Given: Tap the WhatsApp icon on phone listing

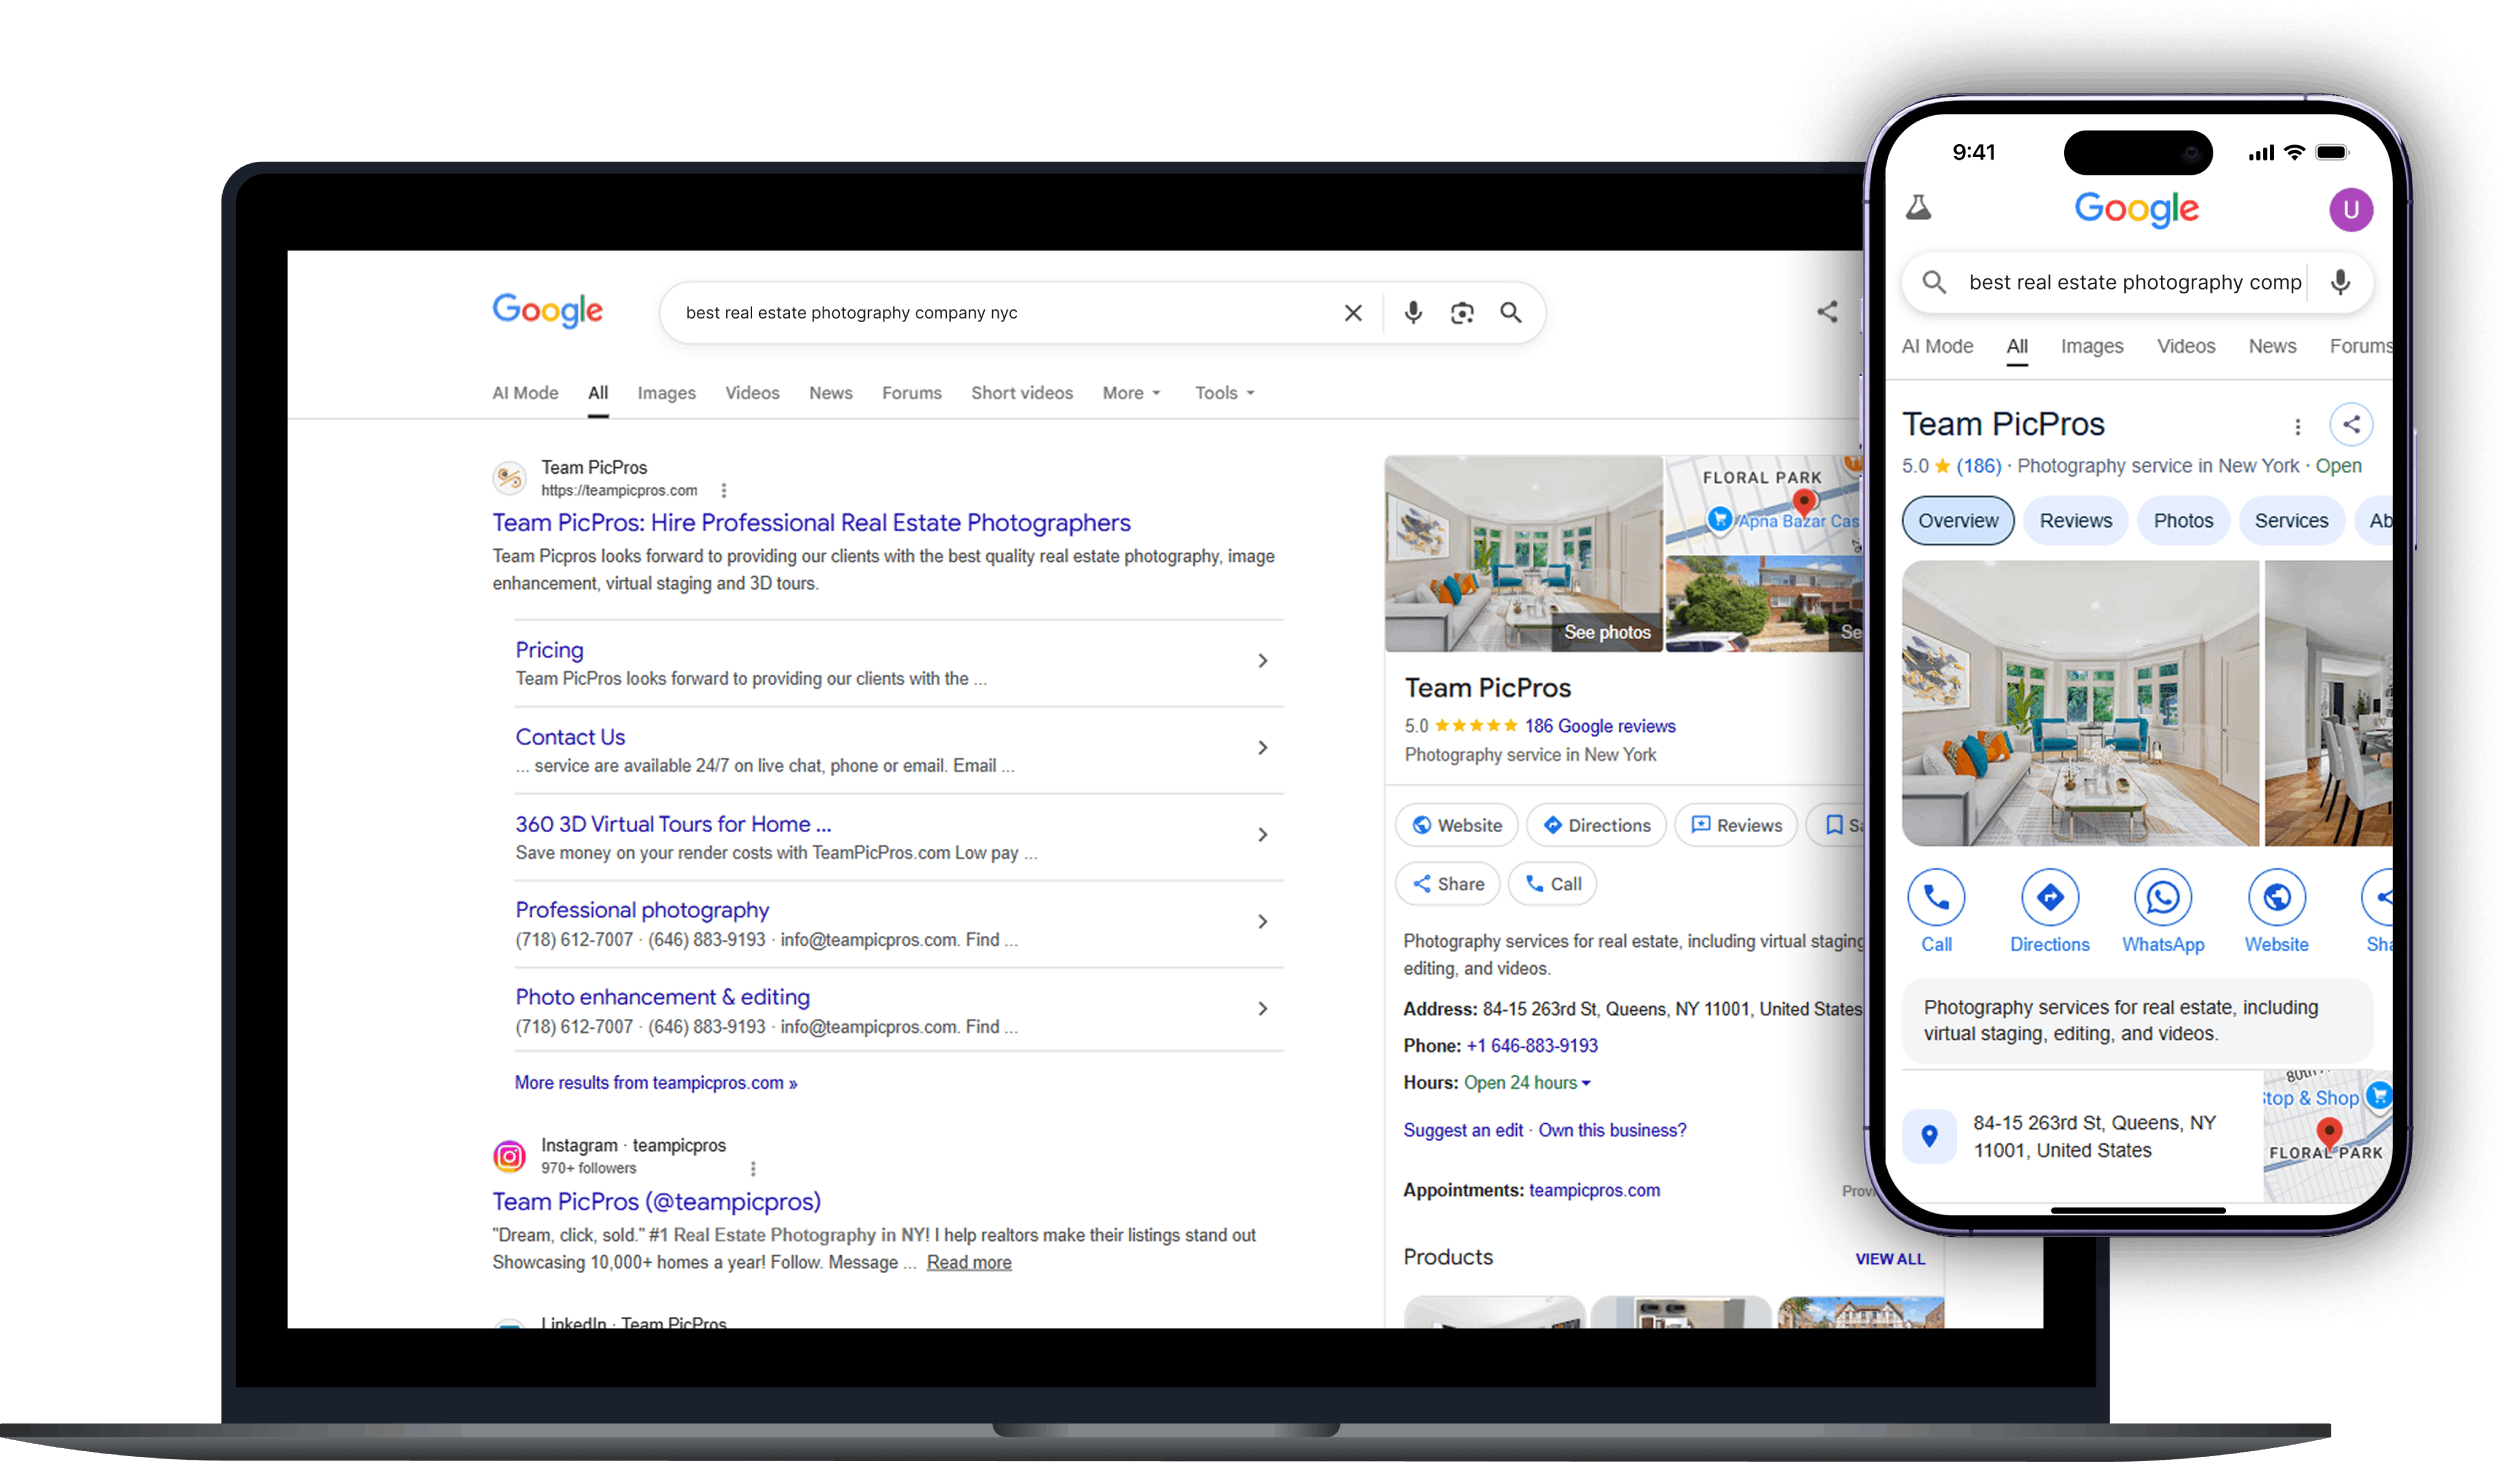Looking at the screenshot, I should tap(2163, 898).
